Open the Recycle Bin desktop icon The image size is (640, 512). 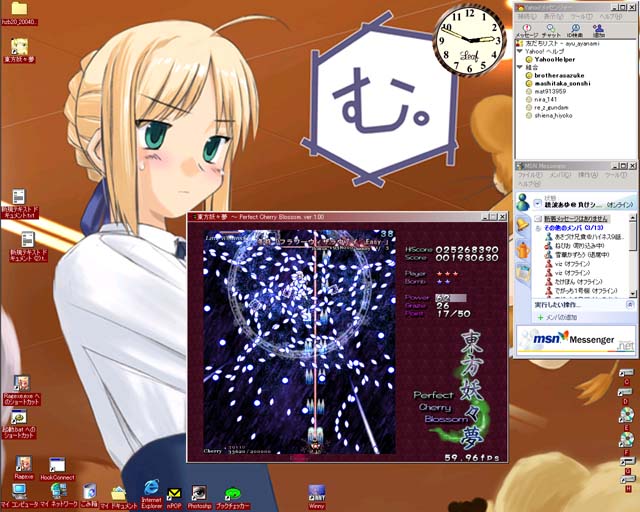click(89, 491)
